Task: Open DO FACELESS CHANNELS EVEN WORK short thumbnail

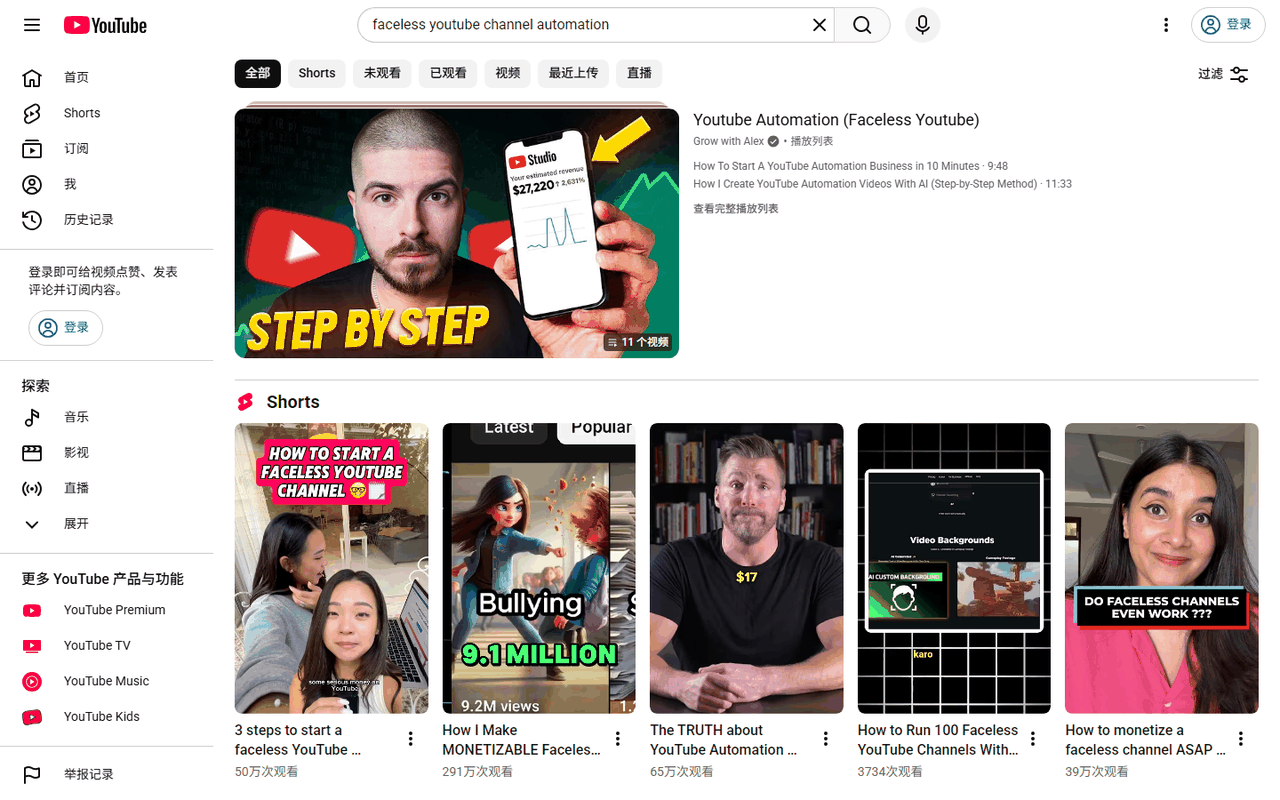Action: [x=1161, y=568]
